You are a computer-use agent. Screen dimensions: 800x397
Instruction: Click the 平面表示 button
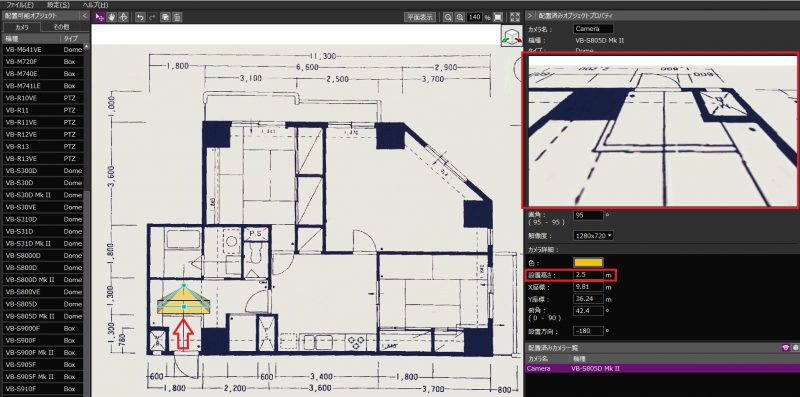coord(420,17)
